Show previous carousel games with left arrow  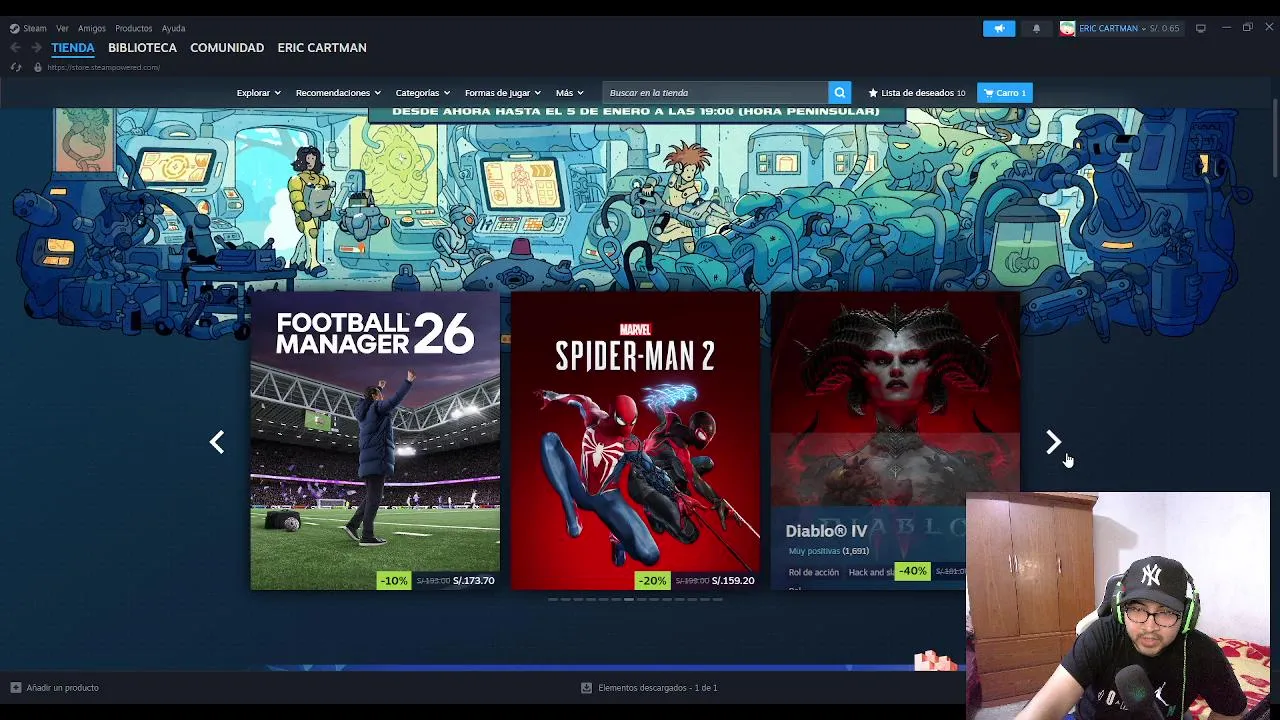click(x=216, y=442)
